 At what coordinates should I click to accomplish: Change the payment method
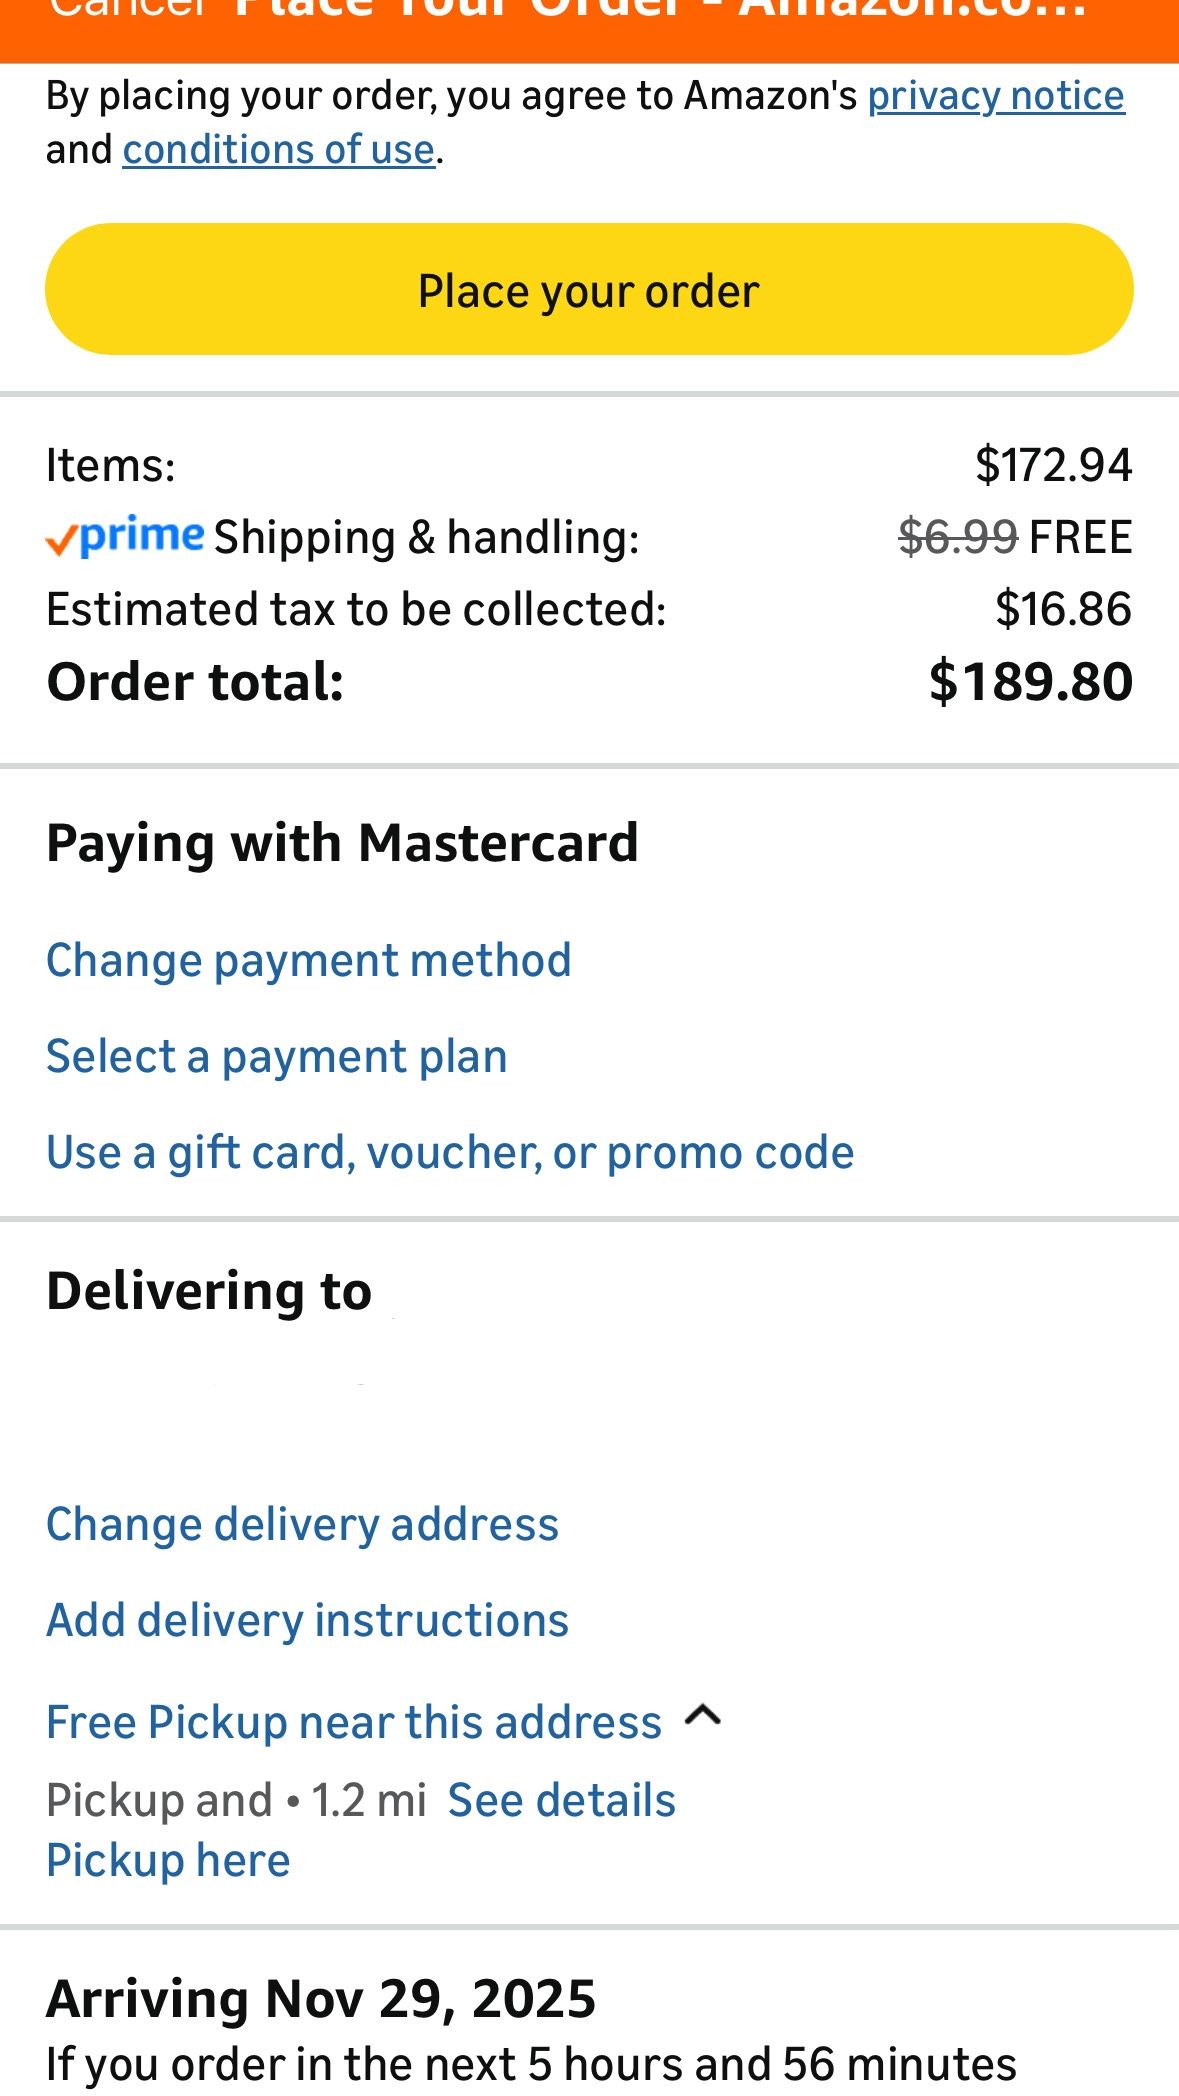tap(308, 959)
